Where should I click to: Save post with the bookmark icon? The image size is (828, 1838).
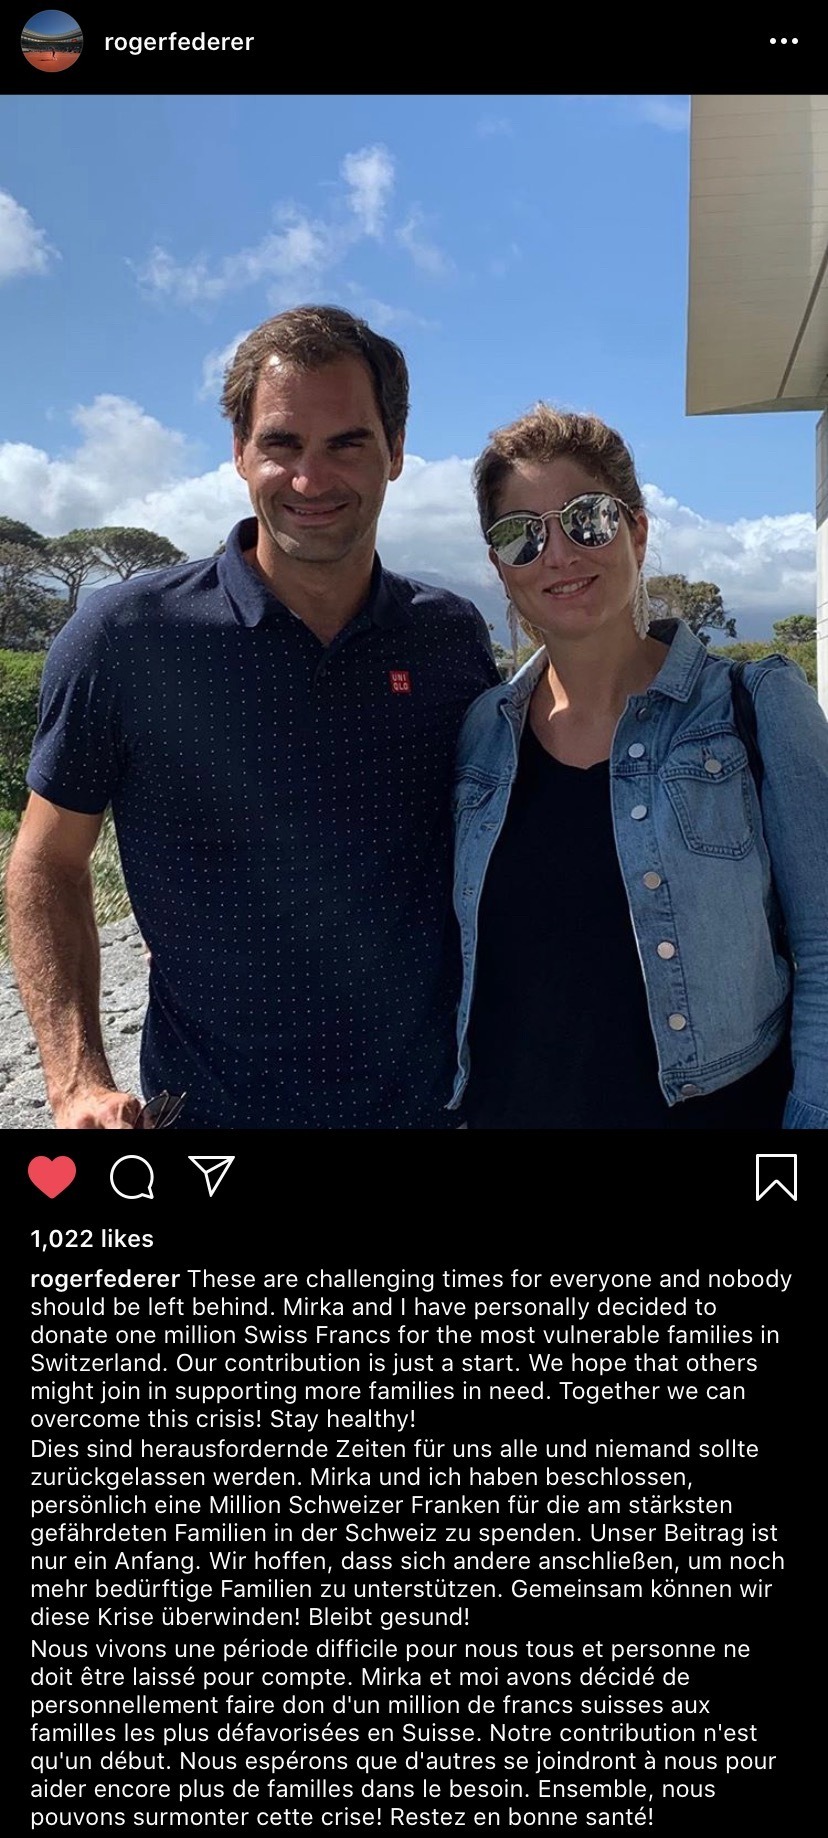point(776,1176)
